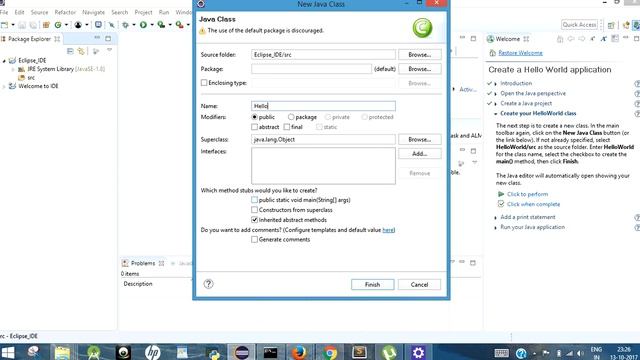Click the Quick Access search box

point(579,25)
